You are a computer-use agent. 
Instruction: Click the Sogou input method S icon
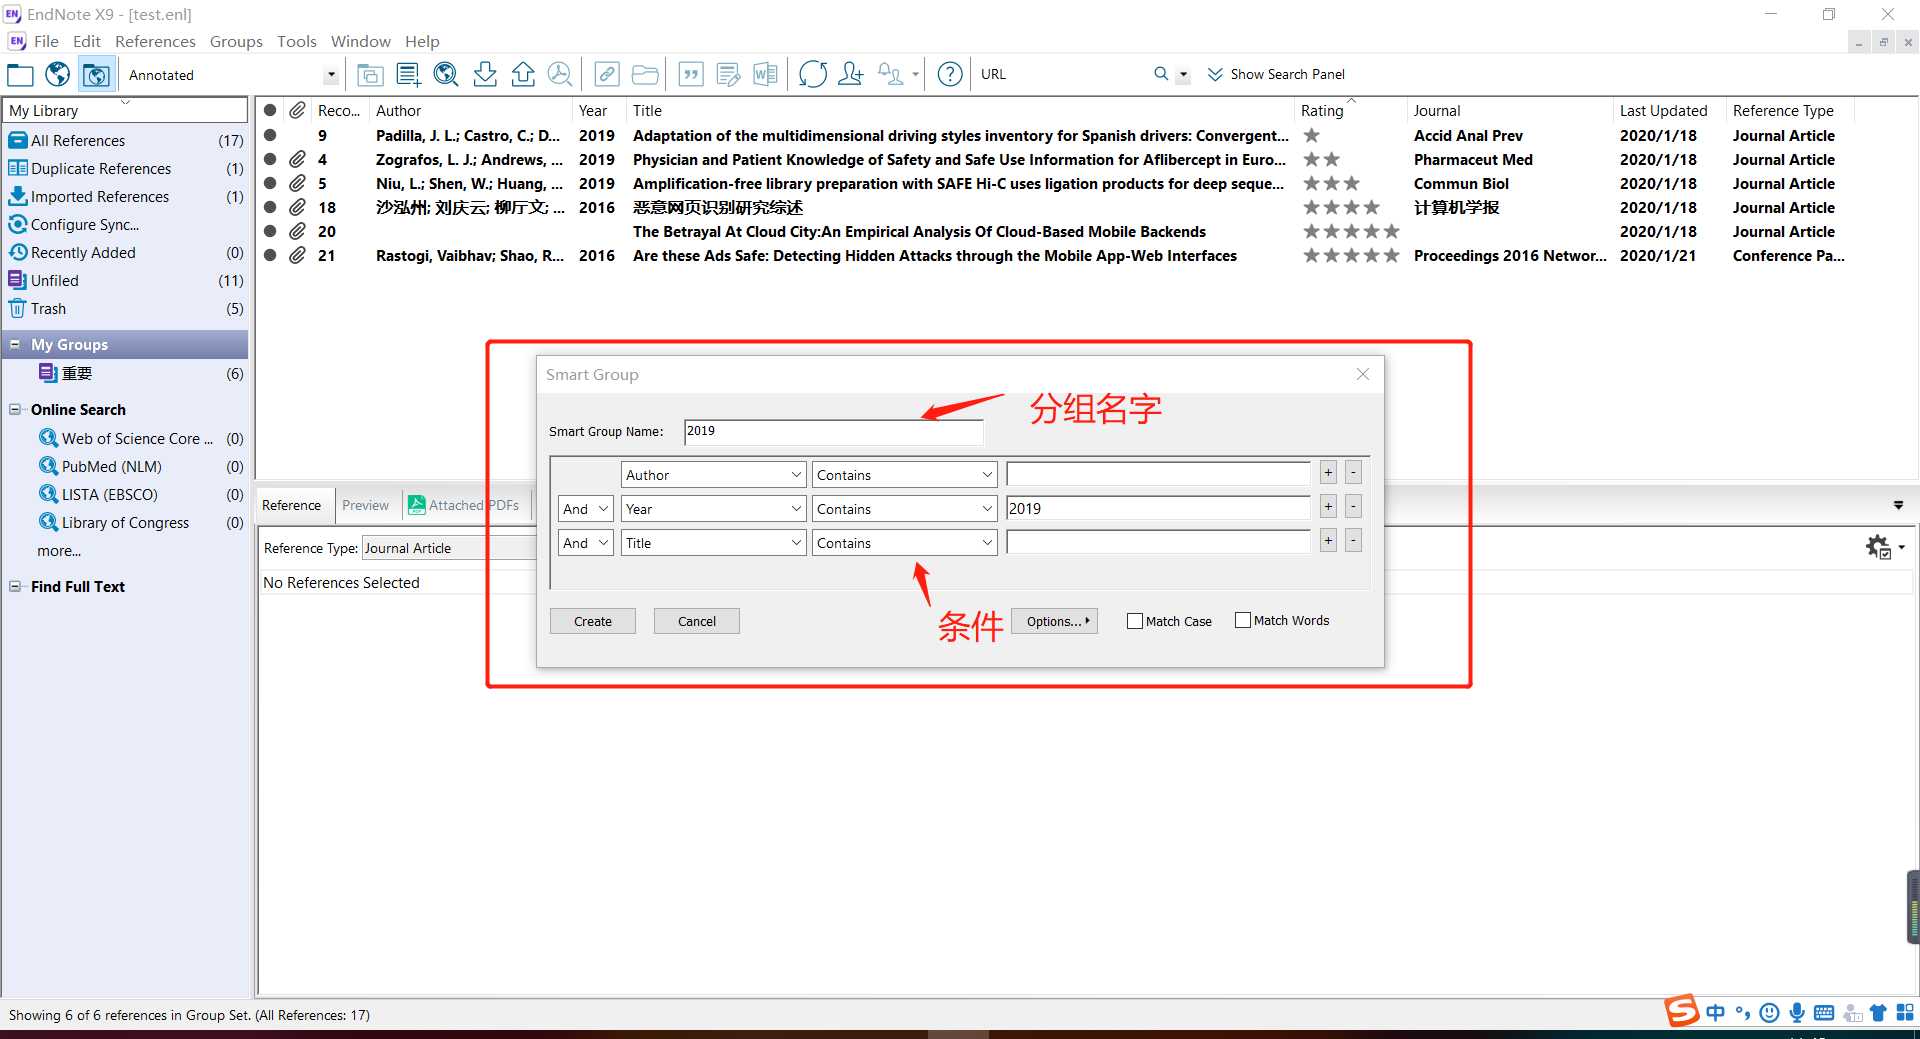[x=1682, y=1011]
